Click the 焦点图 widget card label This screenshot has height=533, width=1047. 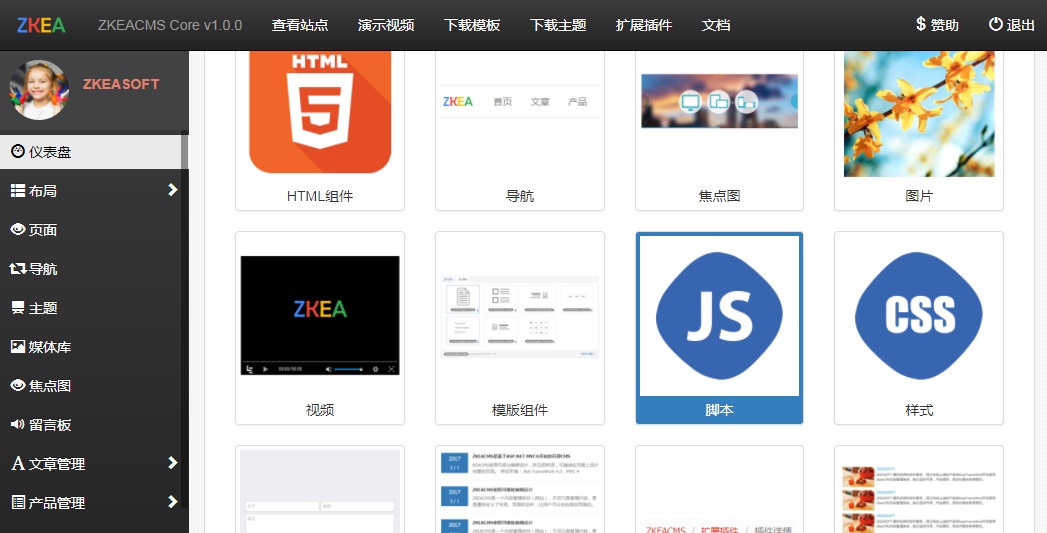(x=719, y=196)
